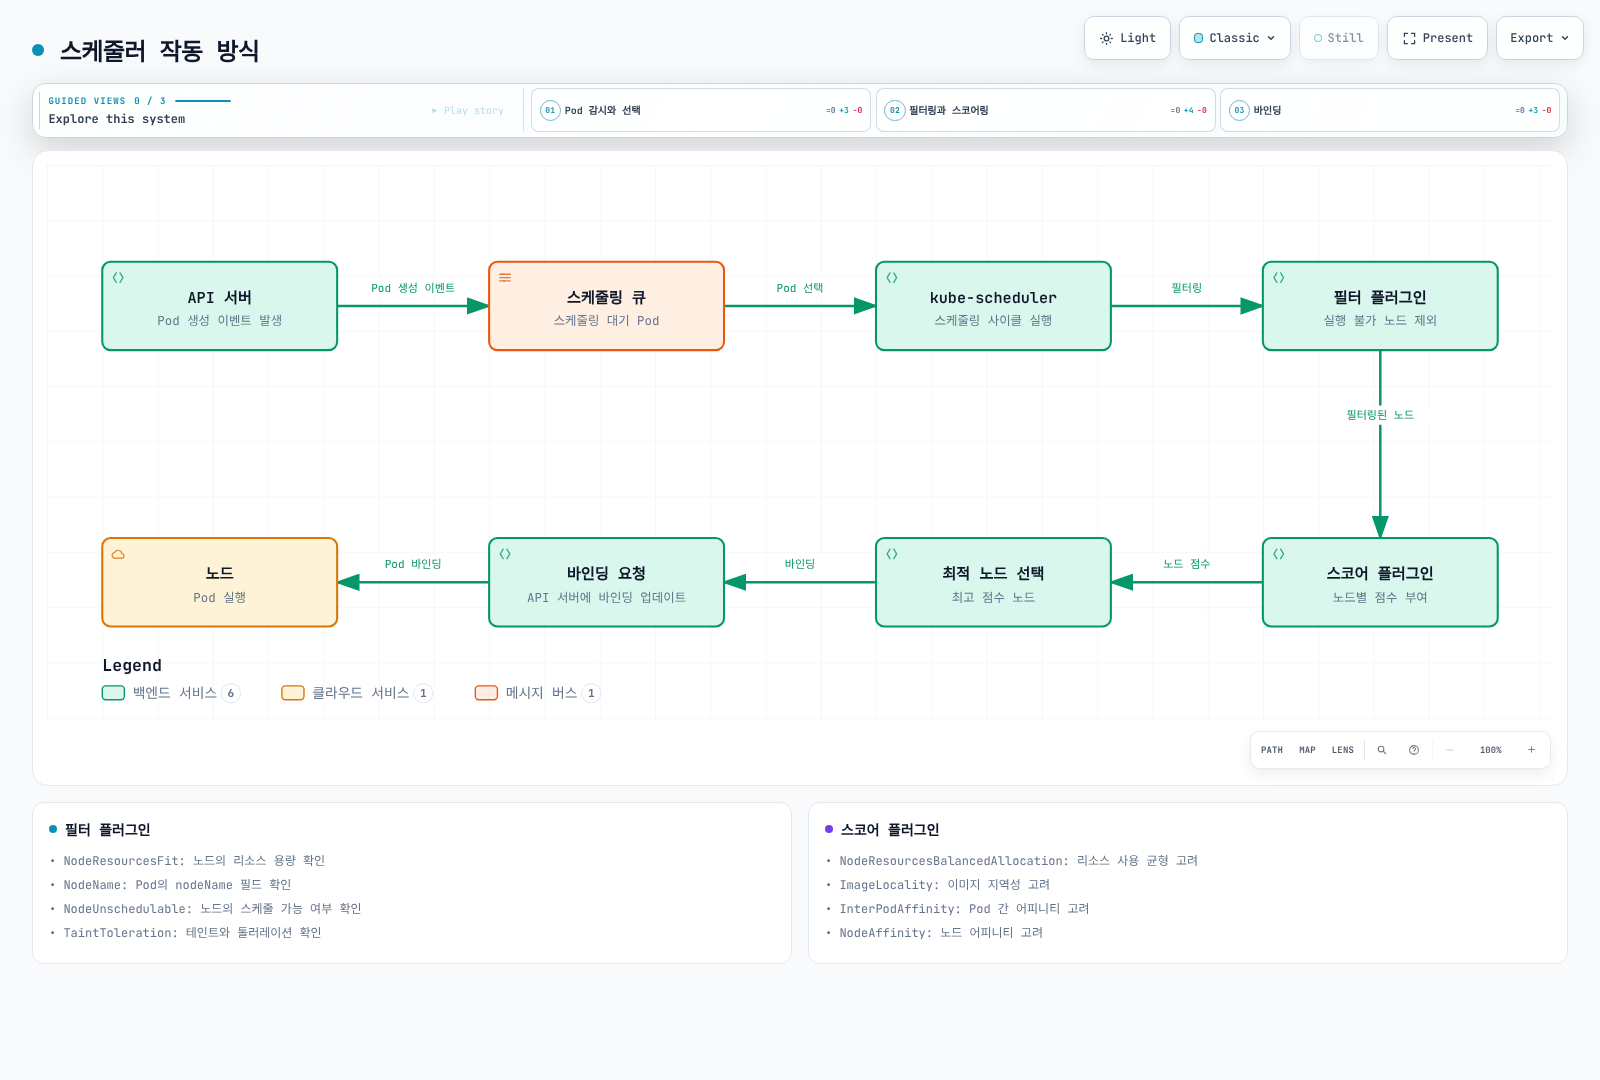Click the NodeResourcesFit list item
Image resolution: width=1600 pixels, height=1080 pixels.
pos(194,861)
